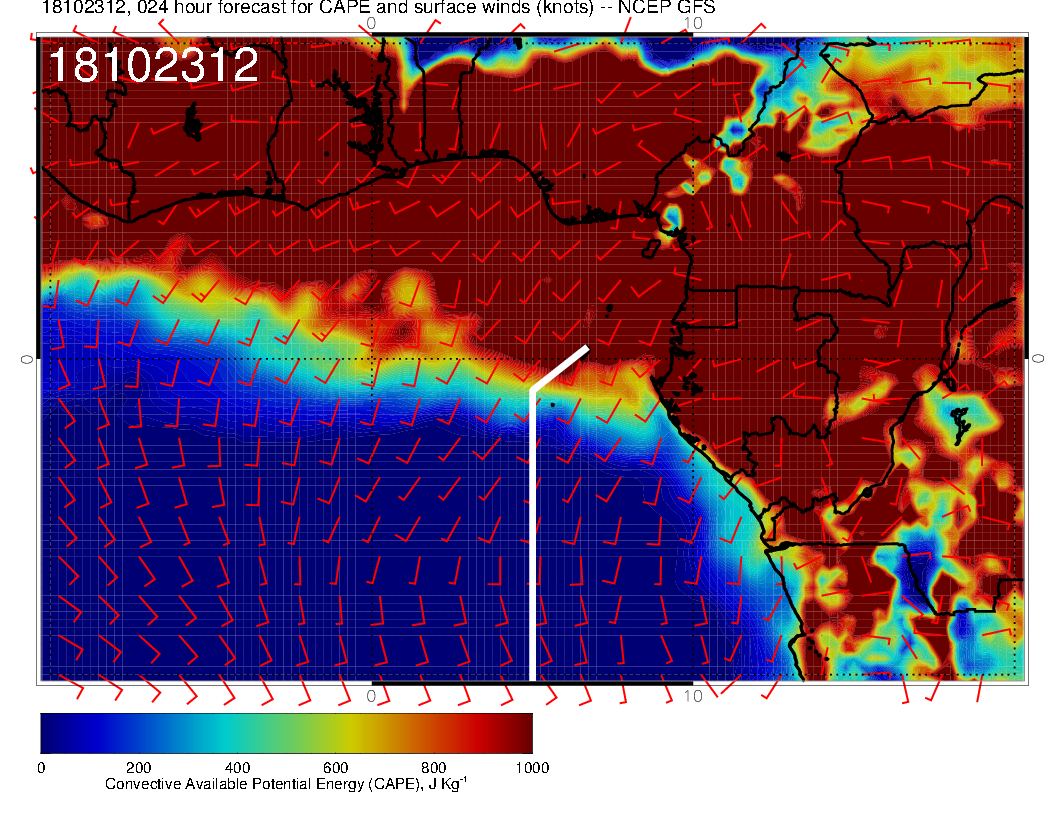This screenshot has width=1056, height=816.
Task: Select the dark red end of the CAPE colorbar
Action: [522, 732]
